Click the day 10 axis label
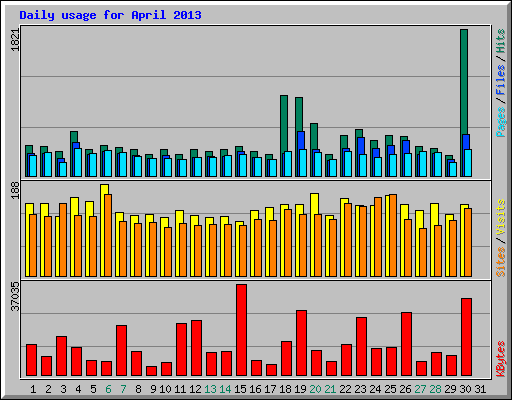The image size is (512, 400). [x=165, y=389]
